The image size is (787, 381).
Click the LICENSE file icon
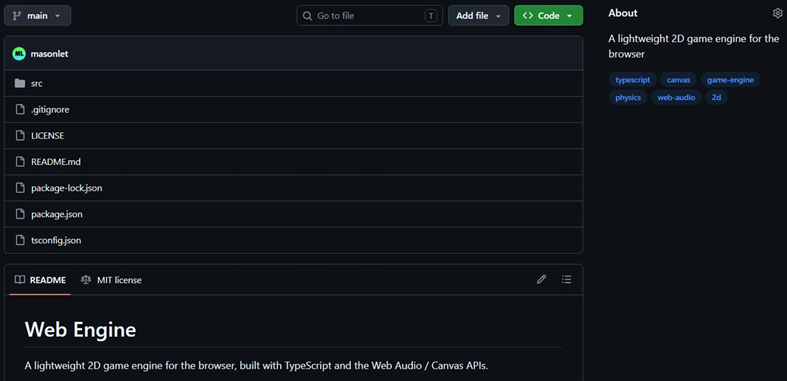pyautogui.click(x=20, y=136)
